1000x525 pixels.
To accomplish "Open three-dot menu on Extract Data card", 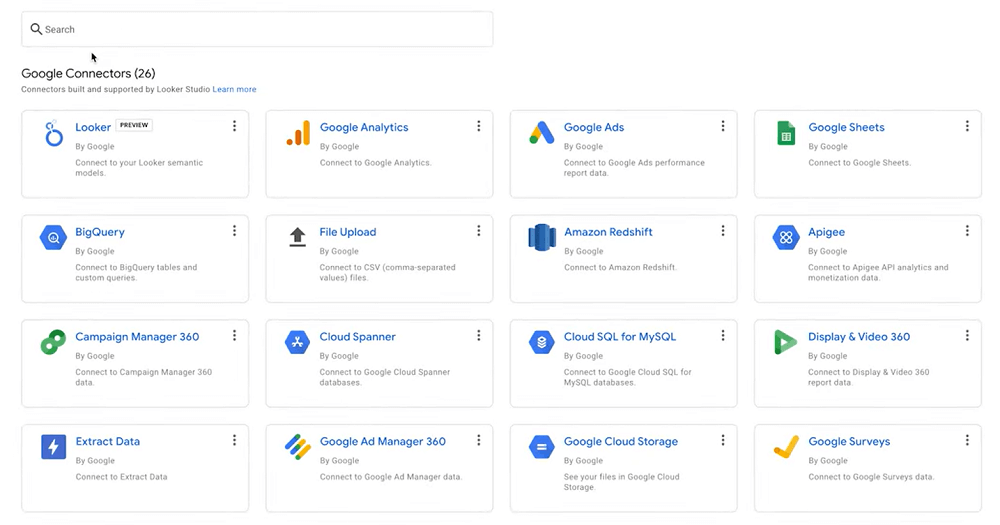I will click(x=234, y=440).
